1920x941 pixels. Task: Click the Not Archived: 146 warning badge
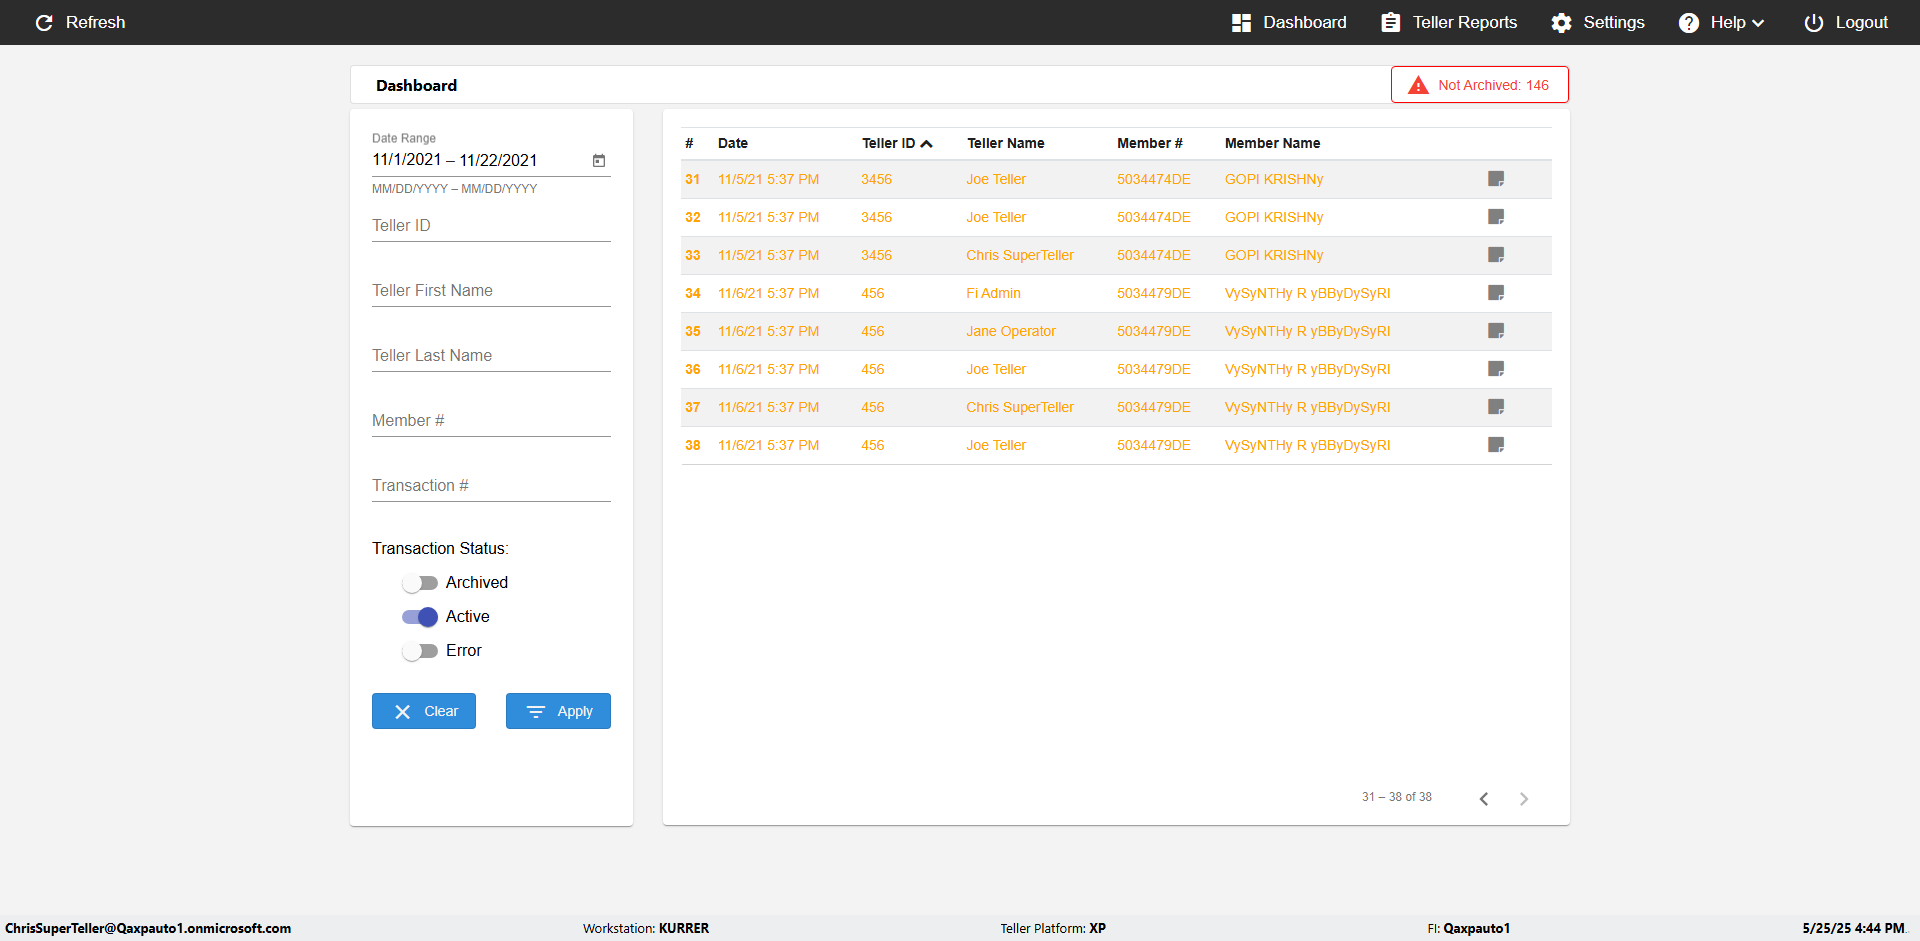click(1479, 85)
